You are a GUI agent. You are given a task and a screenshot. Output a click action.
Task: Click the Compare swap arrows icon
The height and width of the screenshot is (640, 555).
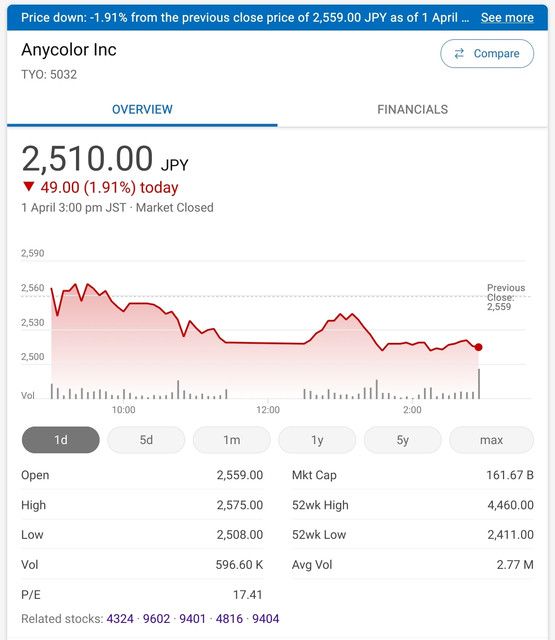point(459,53)
